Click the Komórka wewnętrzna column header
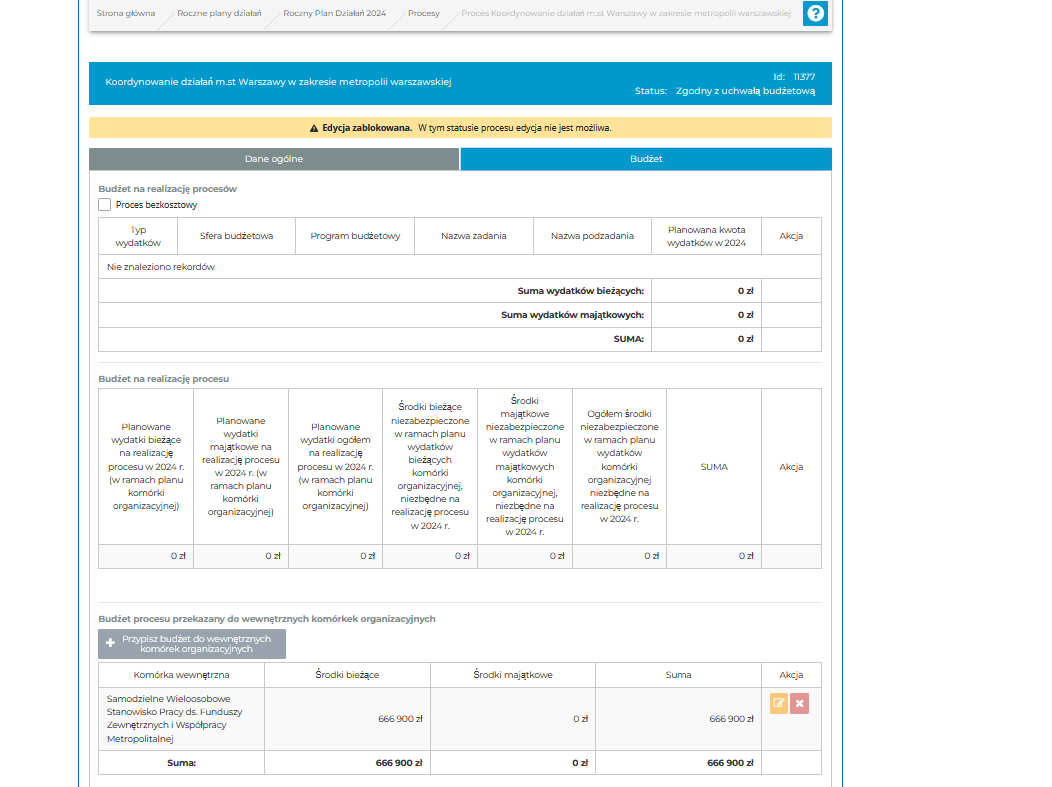The image size is (1052, 787). pos(181,675)
